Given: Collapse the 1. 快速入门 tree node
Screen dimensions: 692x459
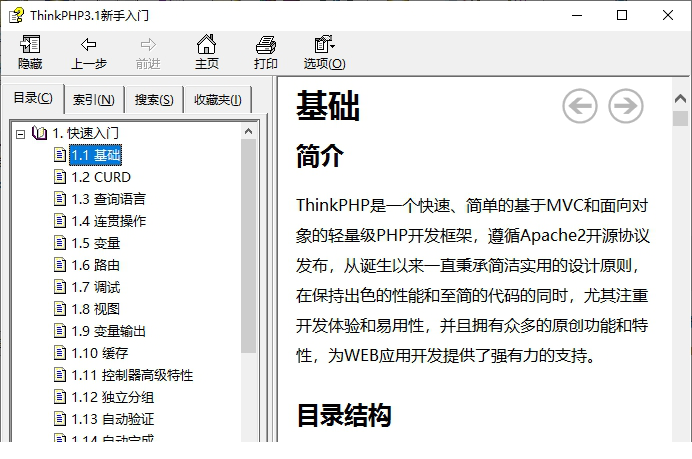Looking at the screenshot, I should [x=20, y=134].
